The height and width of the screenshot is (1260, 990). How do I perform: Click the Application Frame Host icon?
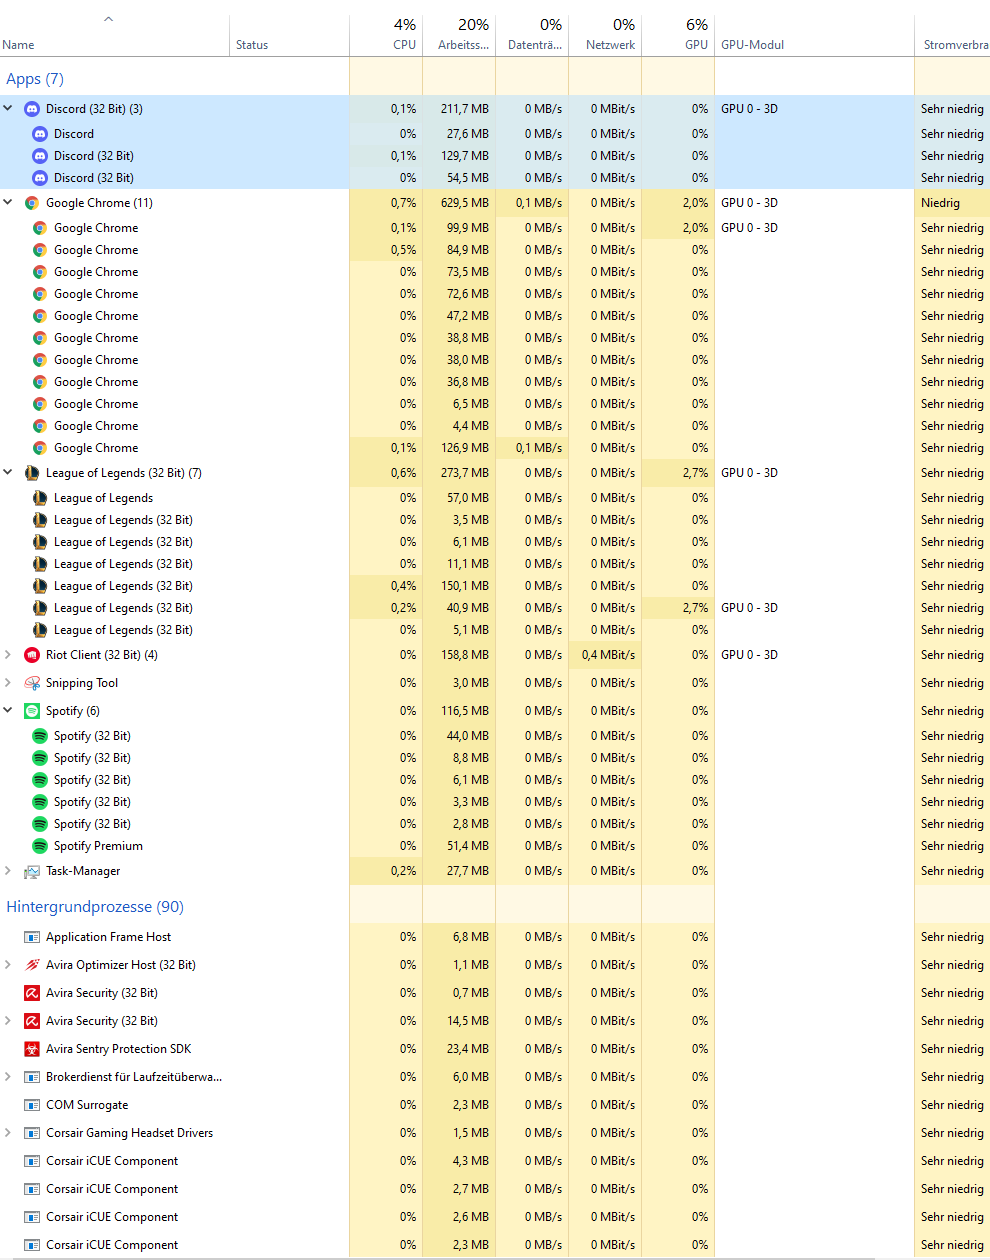pos(32,937)
